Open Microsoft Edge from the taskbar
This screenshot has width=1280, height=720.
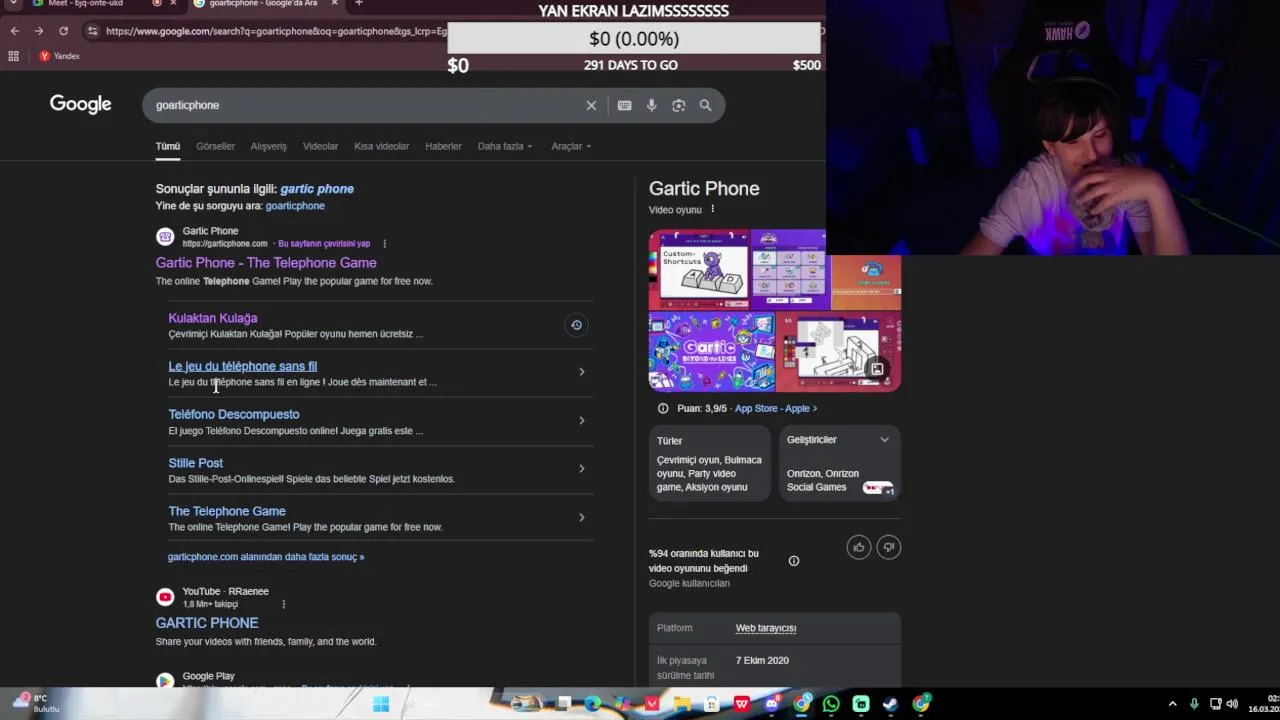(593, 704)
